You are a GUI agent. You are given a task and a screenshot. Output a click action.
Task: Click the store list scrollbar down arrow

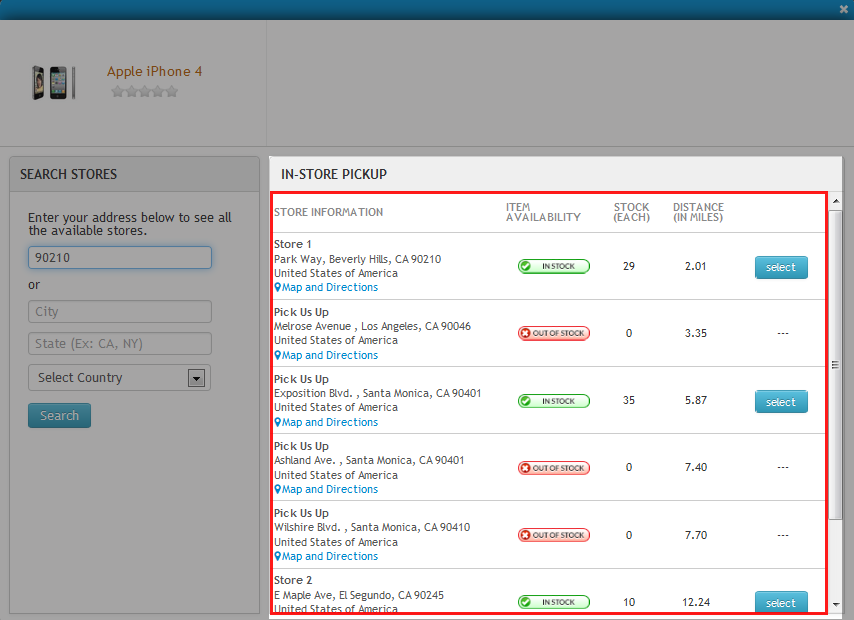[836, 605]
